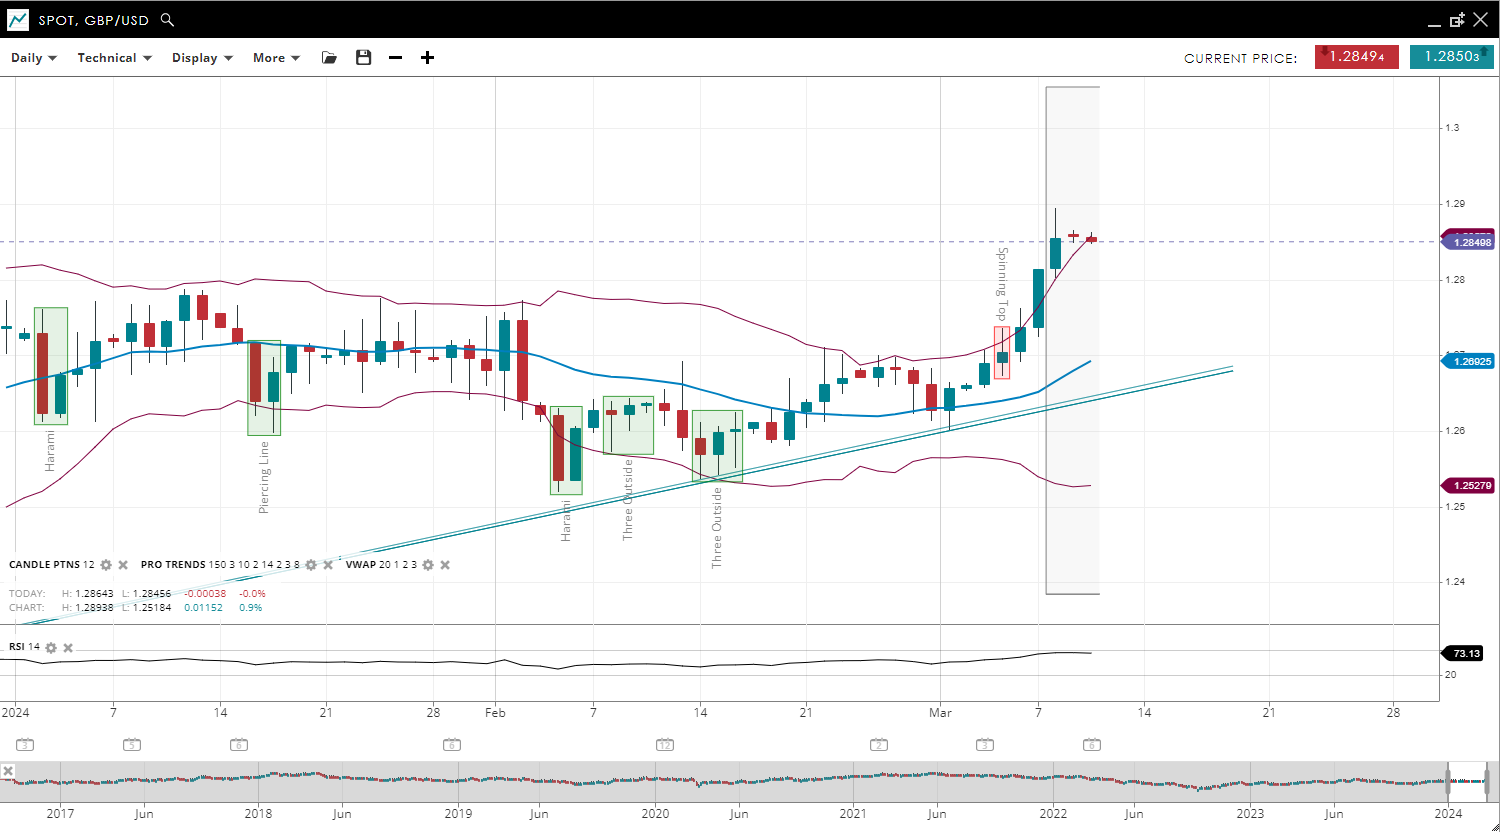1500x832 pixels.
Task: Open Candle Ptns indicator settings gear
Action: [106, 565]
